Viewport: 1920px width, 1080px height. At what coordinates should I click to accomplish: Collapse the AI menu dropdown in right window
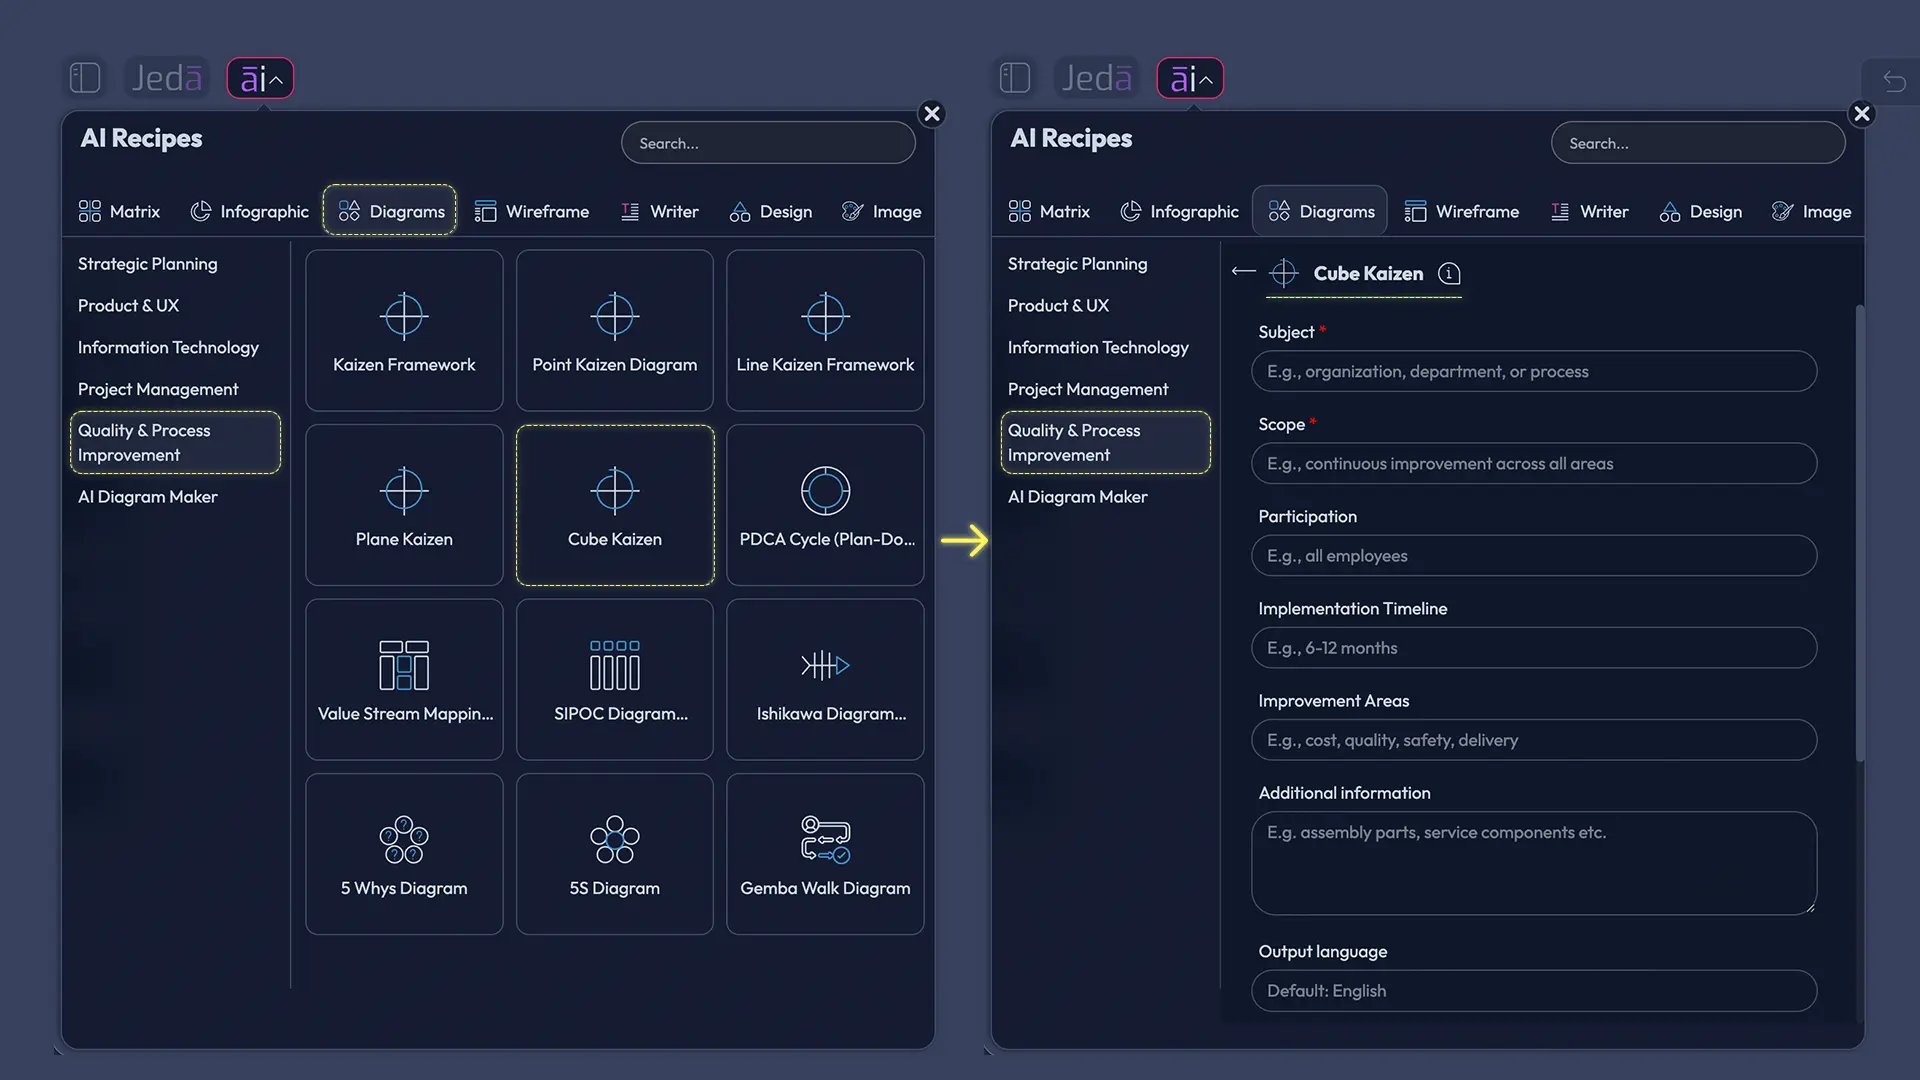click(x=1190, y=78)
